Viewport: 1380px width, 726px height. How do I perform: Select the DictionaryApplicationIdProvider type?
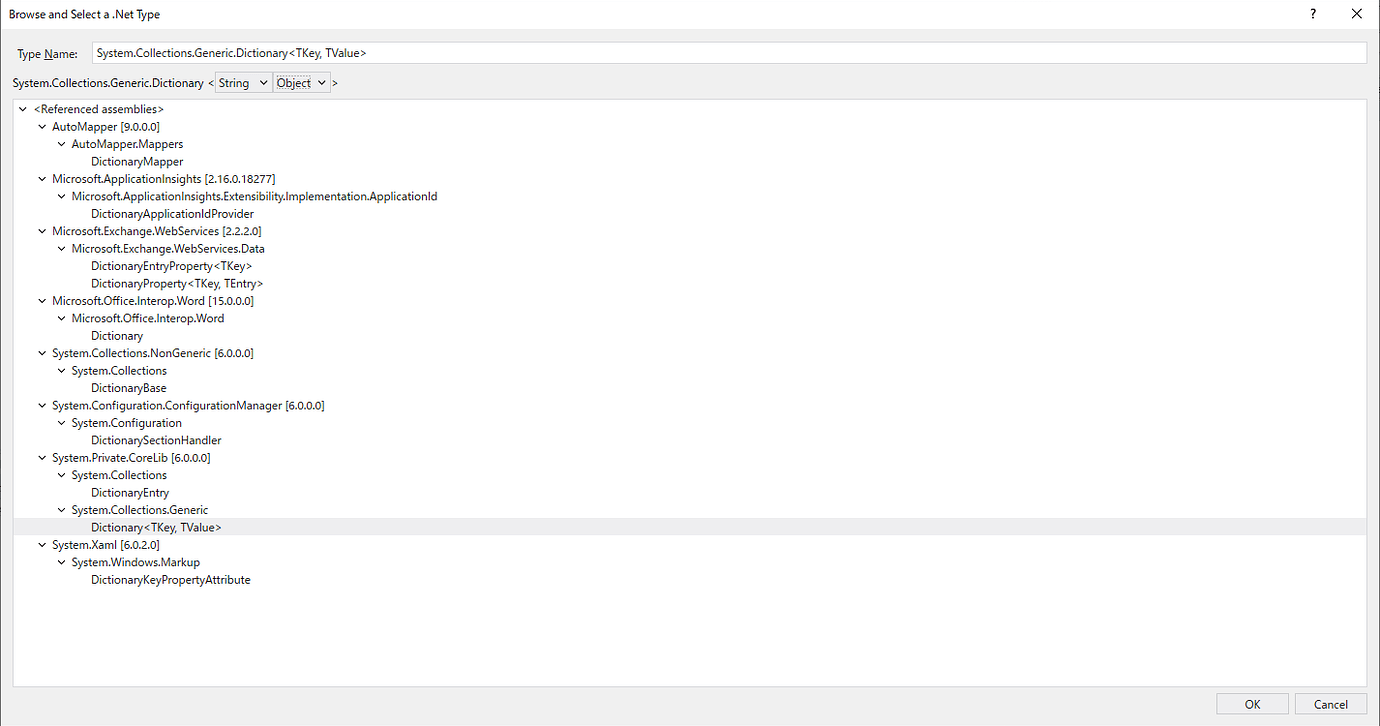[x=173, y=213]
